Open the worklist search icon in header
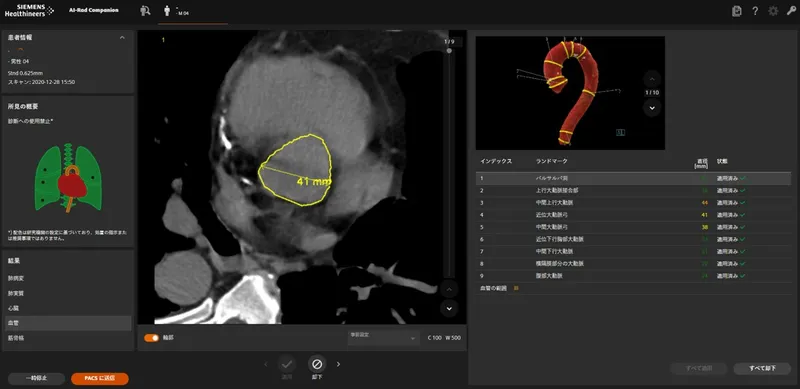800x389 pixels. 145,11
